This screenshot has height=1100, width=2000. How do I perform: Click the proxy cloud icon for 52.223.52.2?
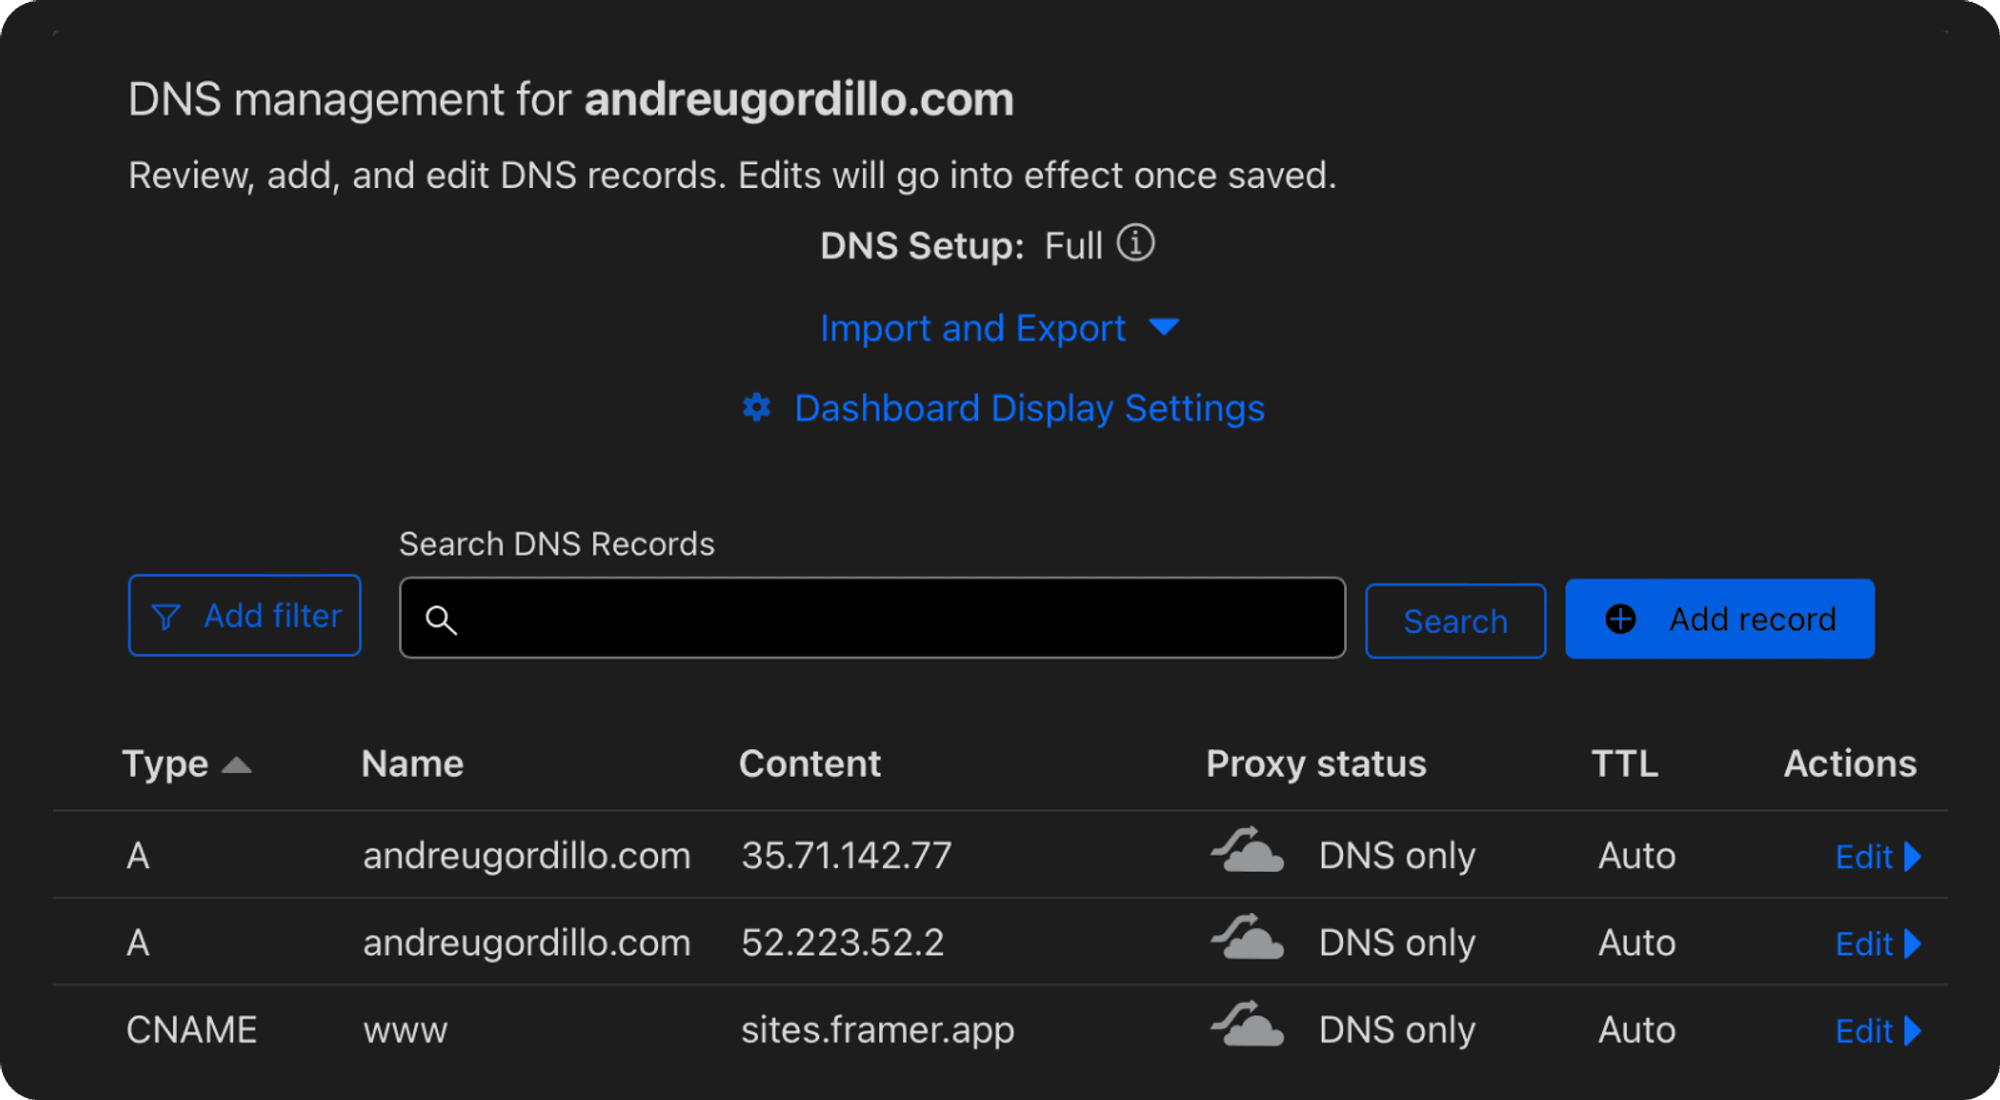coord(1247,940)
